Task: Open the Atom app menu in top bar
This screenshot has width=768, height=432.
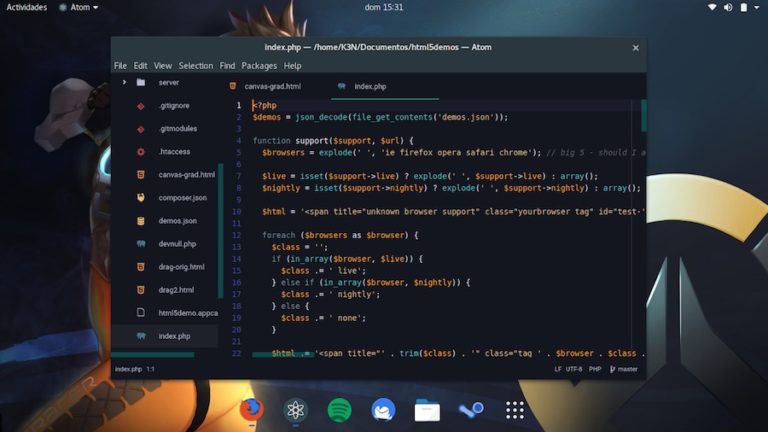Action: pos(79,7)
